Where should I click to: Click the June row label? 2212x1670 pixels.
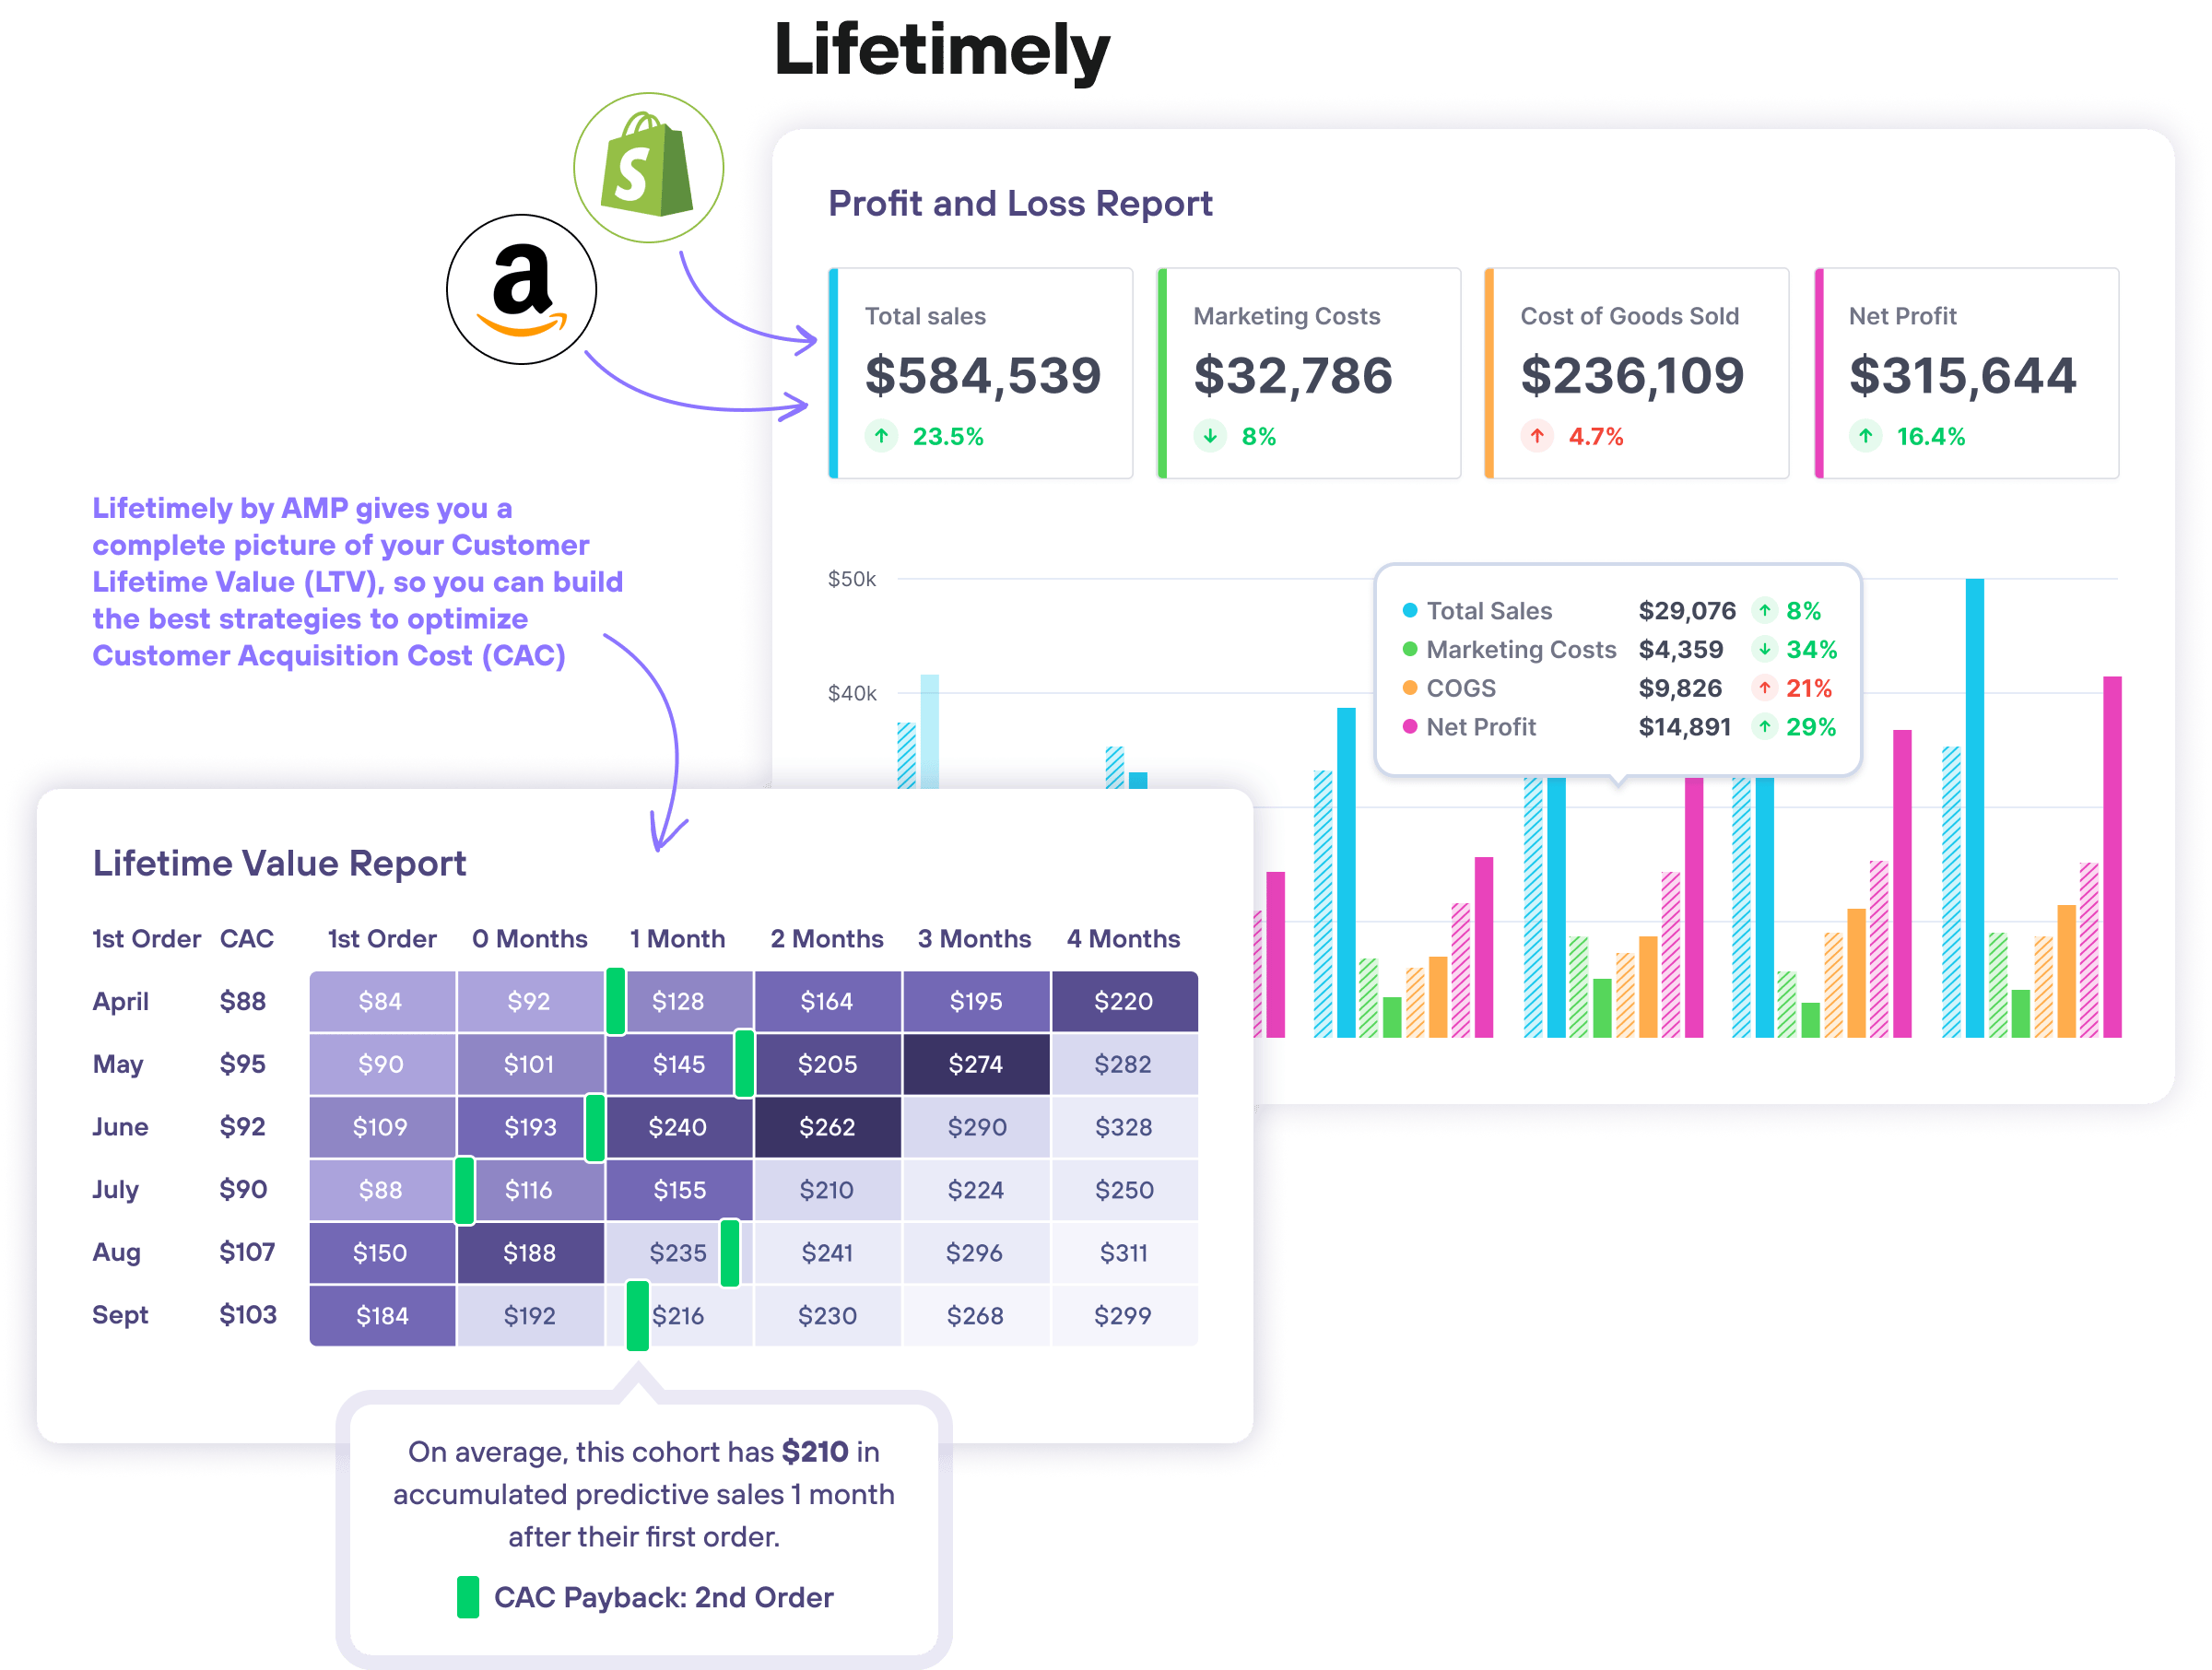click(120, 1127)
